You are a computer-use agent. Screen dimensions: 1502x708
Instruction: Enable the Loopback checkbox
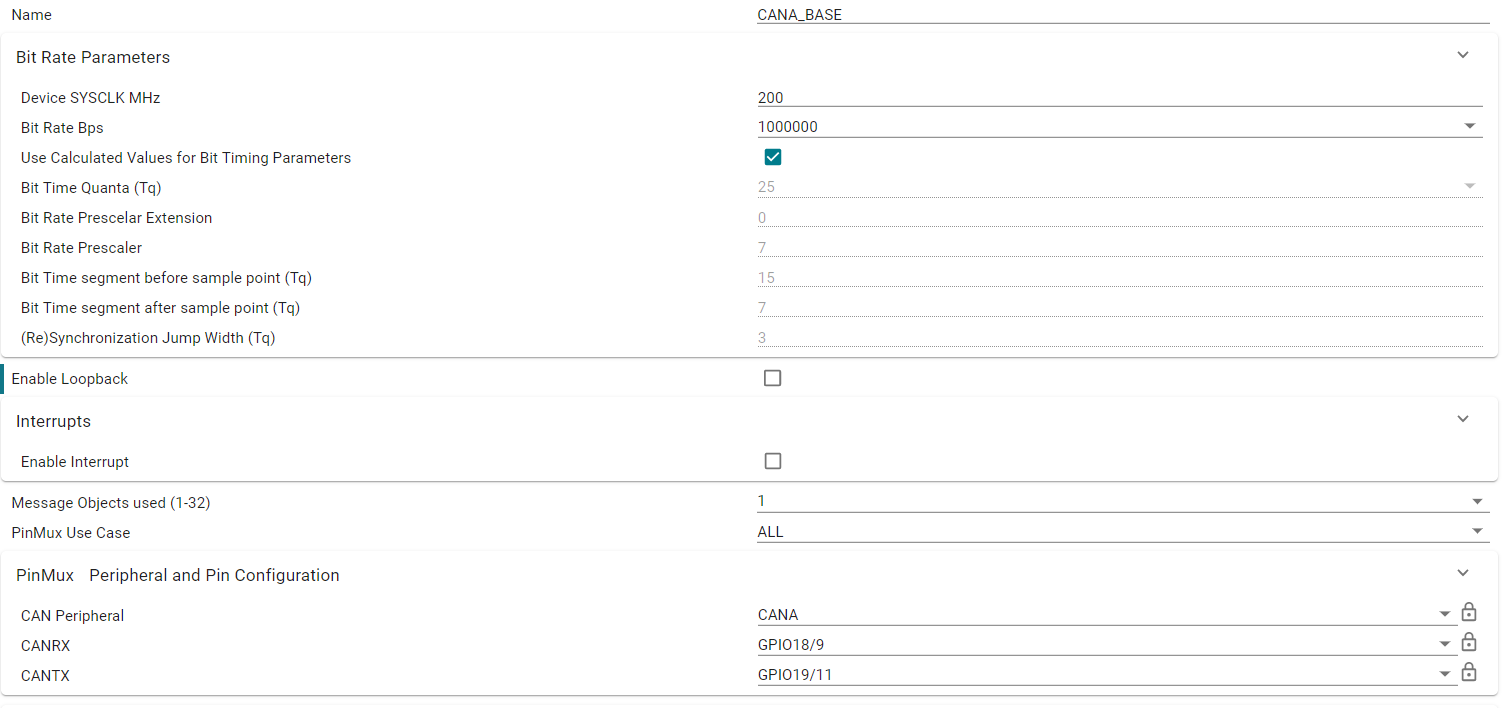coord(772,378)
